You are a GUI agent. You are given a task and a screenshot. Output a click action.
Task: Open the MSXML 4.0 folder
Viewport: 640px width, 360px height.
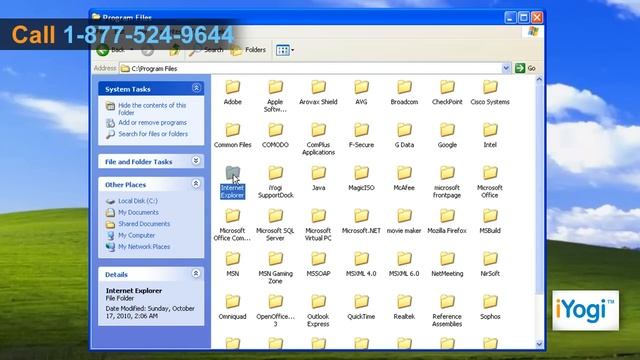click(x=361, y=264)
